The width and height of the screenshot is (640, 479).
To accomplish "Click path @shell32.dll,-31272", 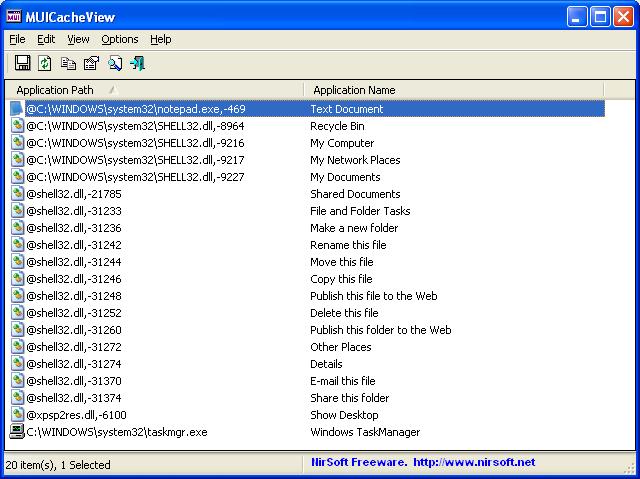I will coord(74,347).
